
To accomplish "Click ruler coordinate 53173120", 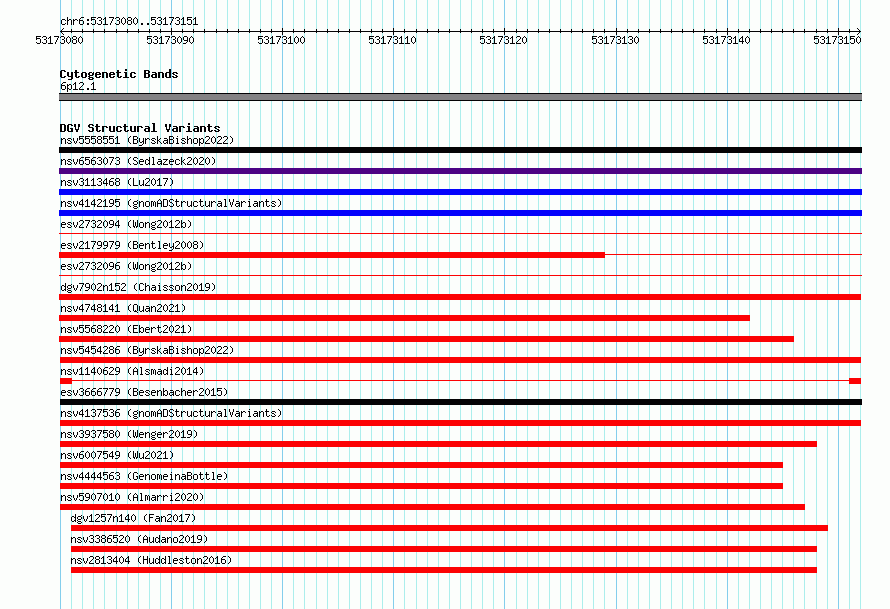I will (x=503, y=40).
